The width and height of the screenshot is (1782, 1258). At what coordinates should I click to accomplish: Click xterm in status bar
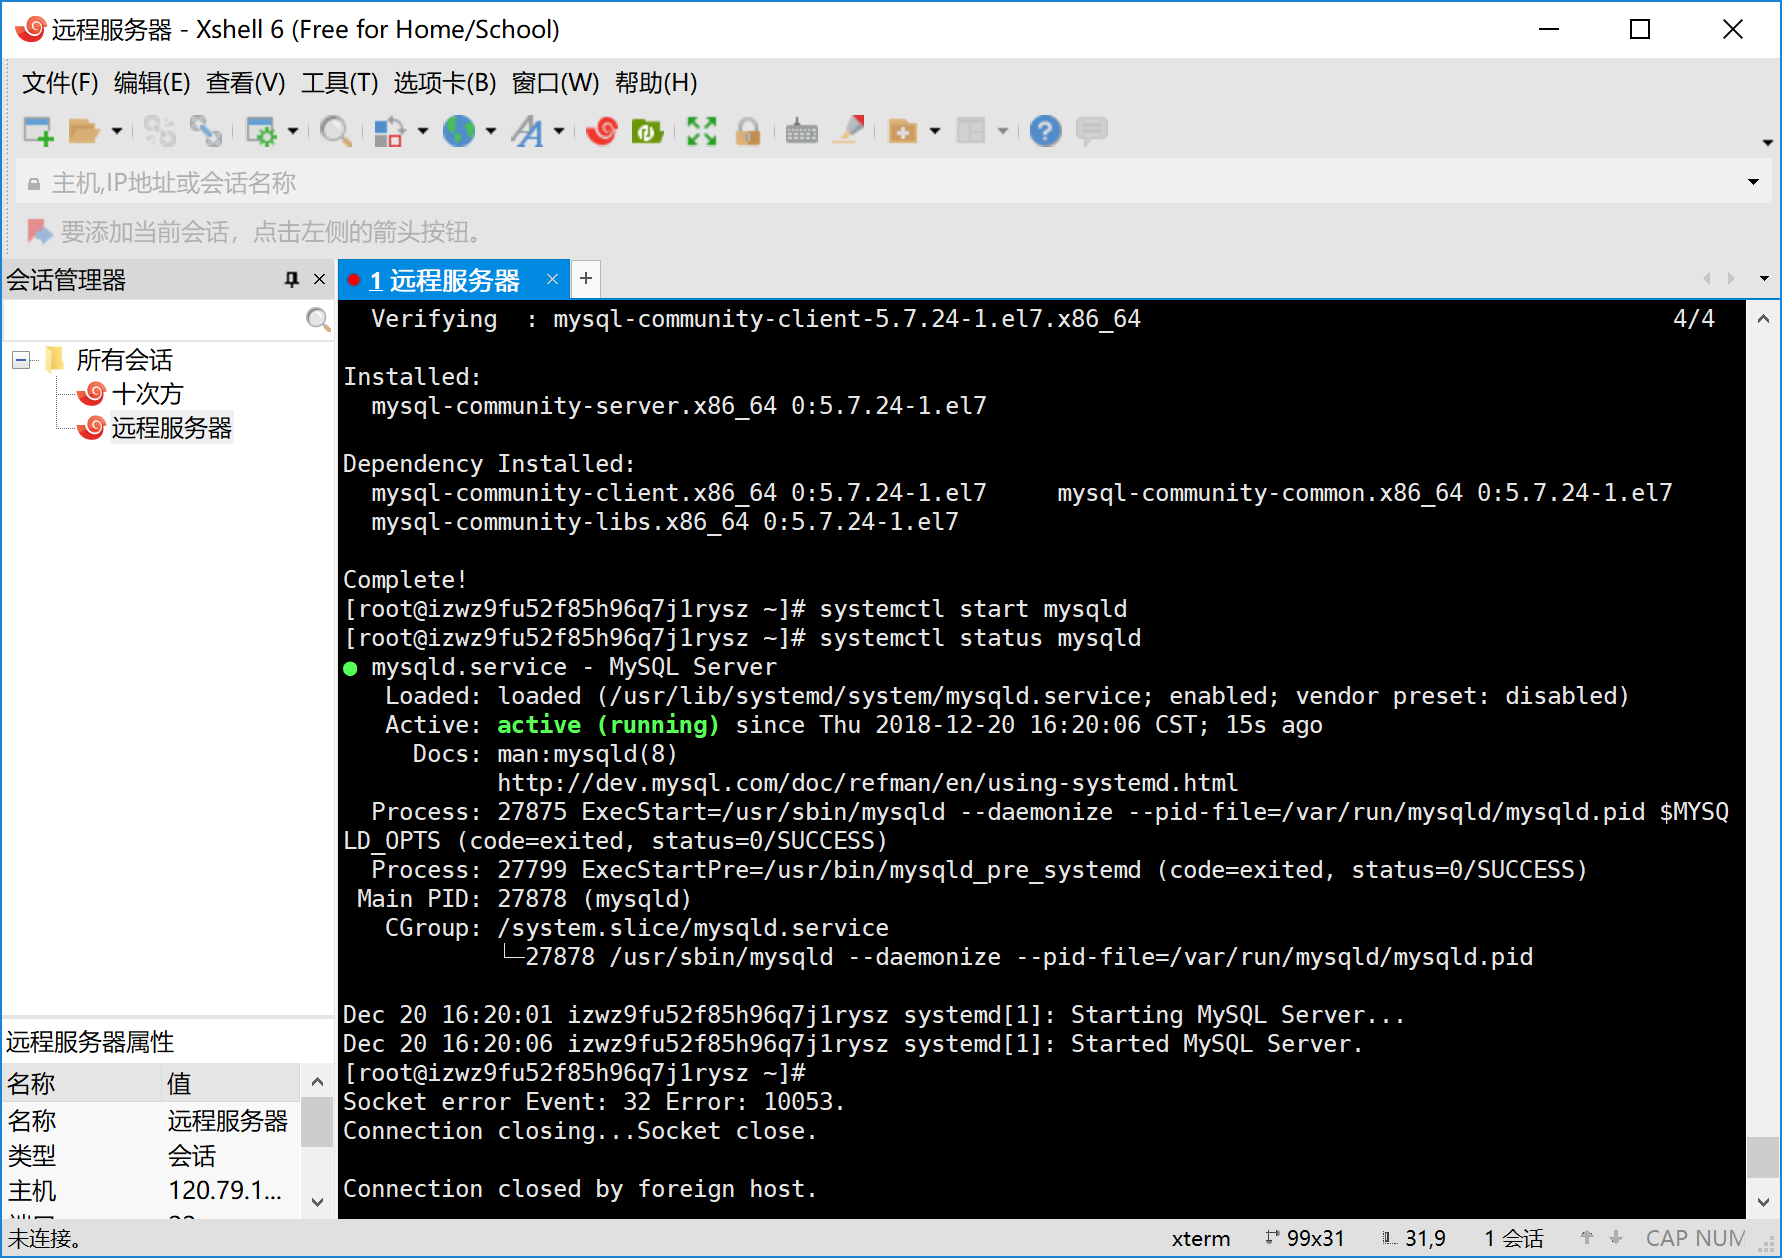pyautogui.click(x=1201, y=1238)
